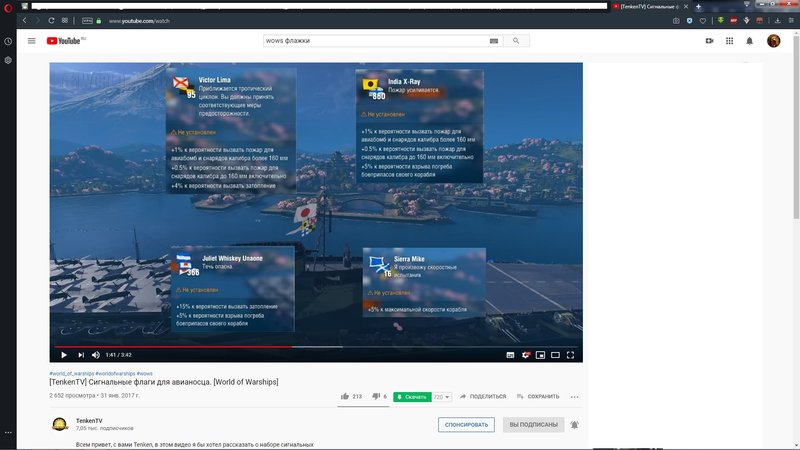Open YouTube notifications bell

[x=749, y=41]
